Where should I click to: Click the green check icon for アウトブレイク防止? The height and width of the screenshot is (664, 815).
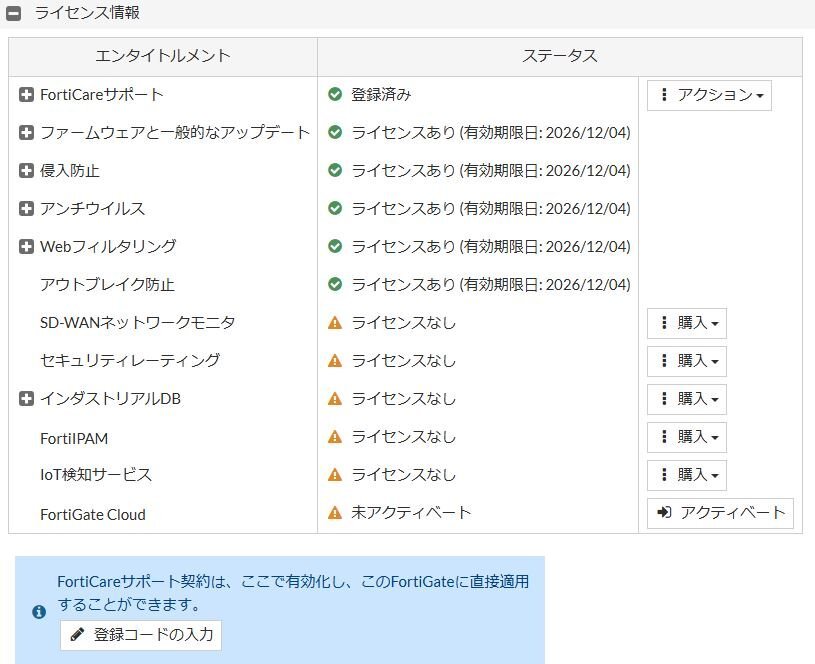(334, 285)
